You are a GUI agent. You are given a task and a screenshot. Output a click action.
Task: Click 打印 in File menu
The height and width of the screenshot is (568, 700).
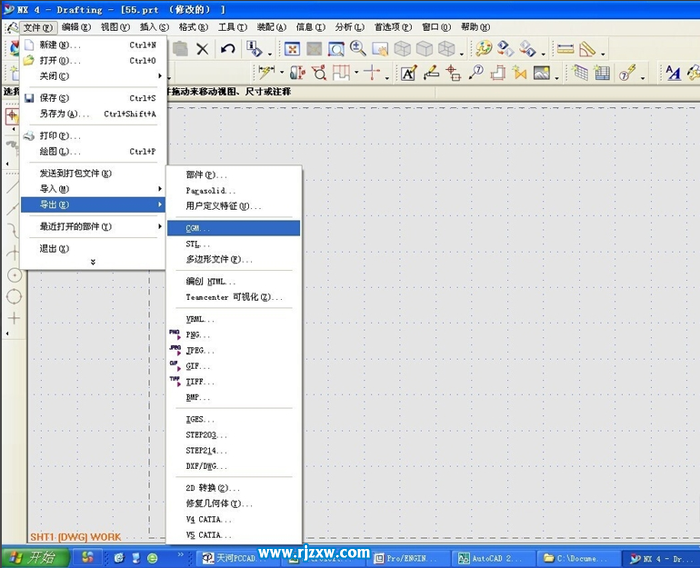click(93, 135)
